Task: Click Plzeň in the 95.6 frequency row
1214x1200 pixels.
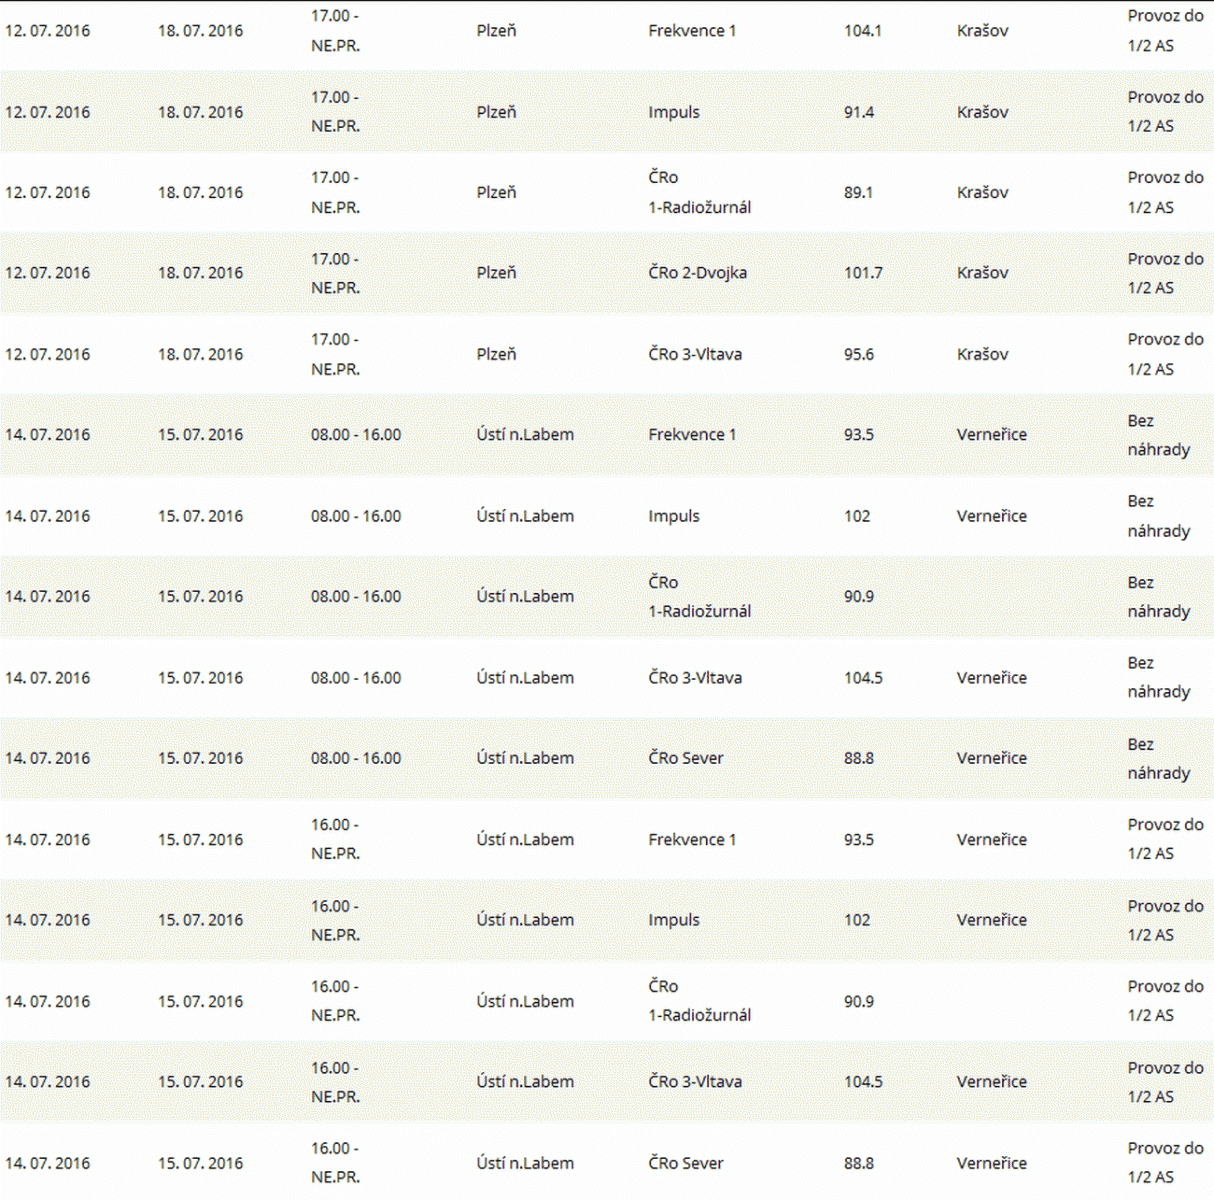Action: click(496, 354)
